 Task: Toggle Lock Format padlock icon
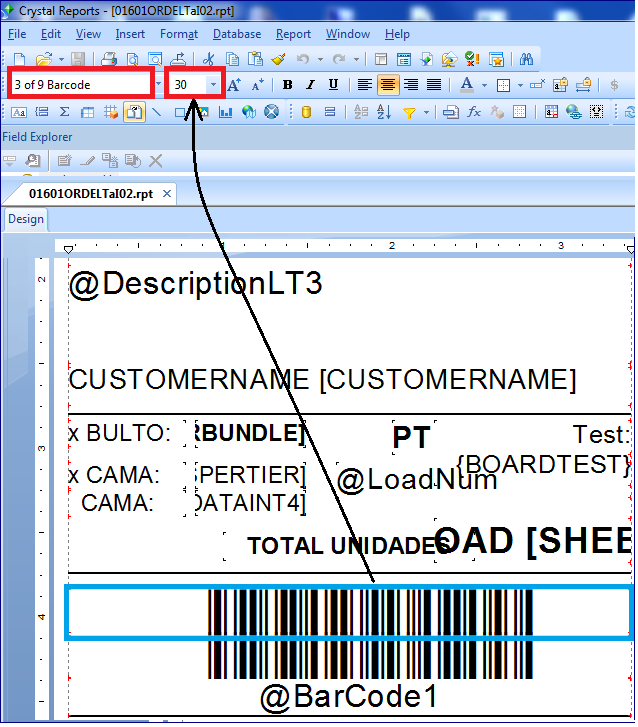pos(561,84)
